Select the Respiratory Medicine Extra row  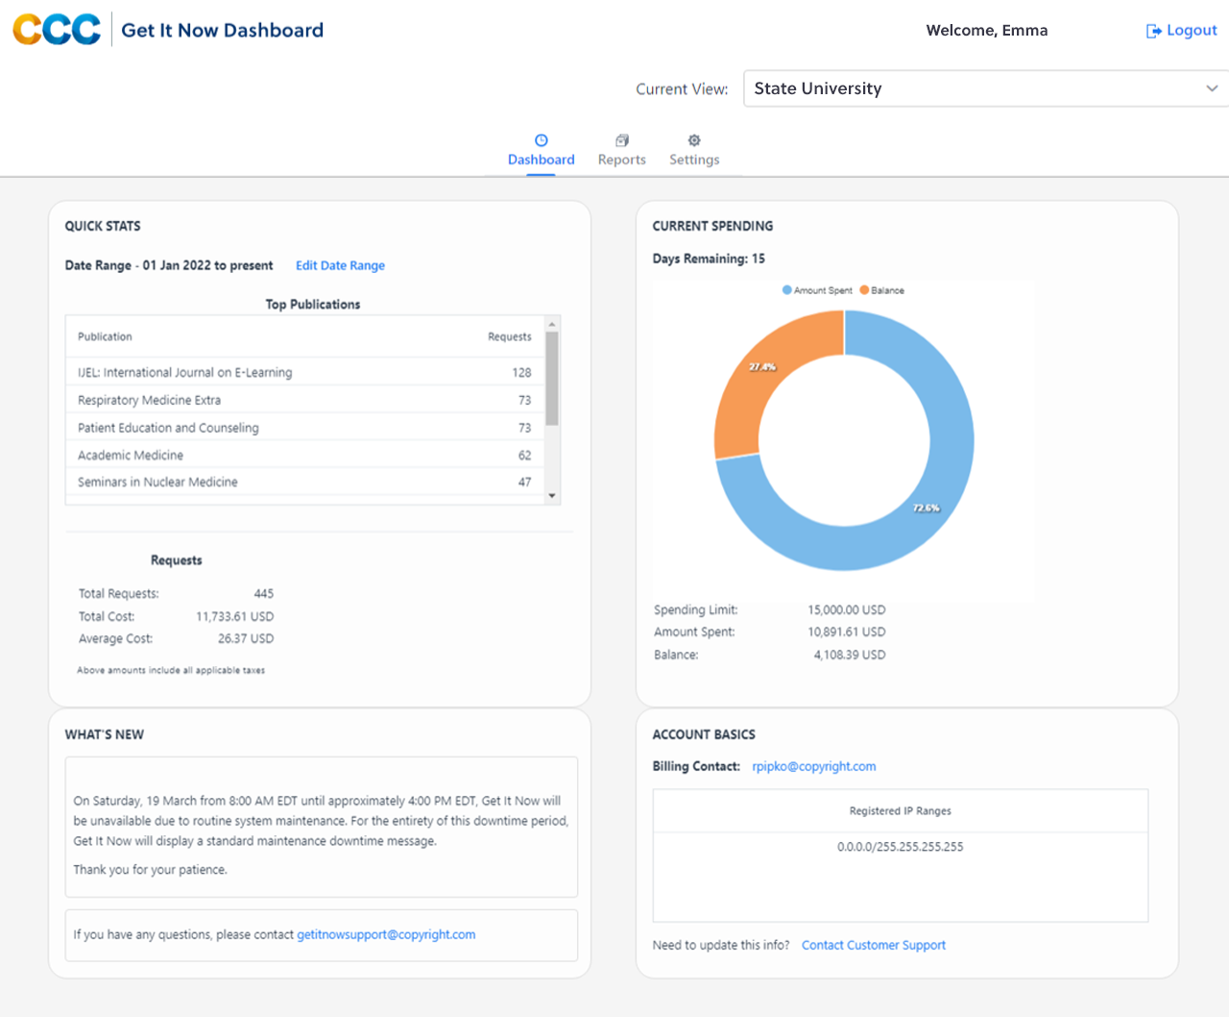(305, 400)
